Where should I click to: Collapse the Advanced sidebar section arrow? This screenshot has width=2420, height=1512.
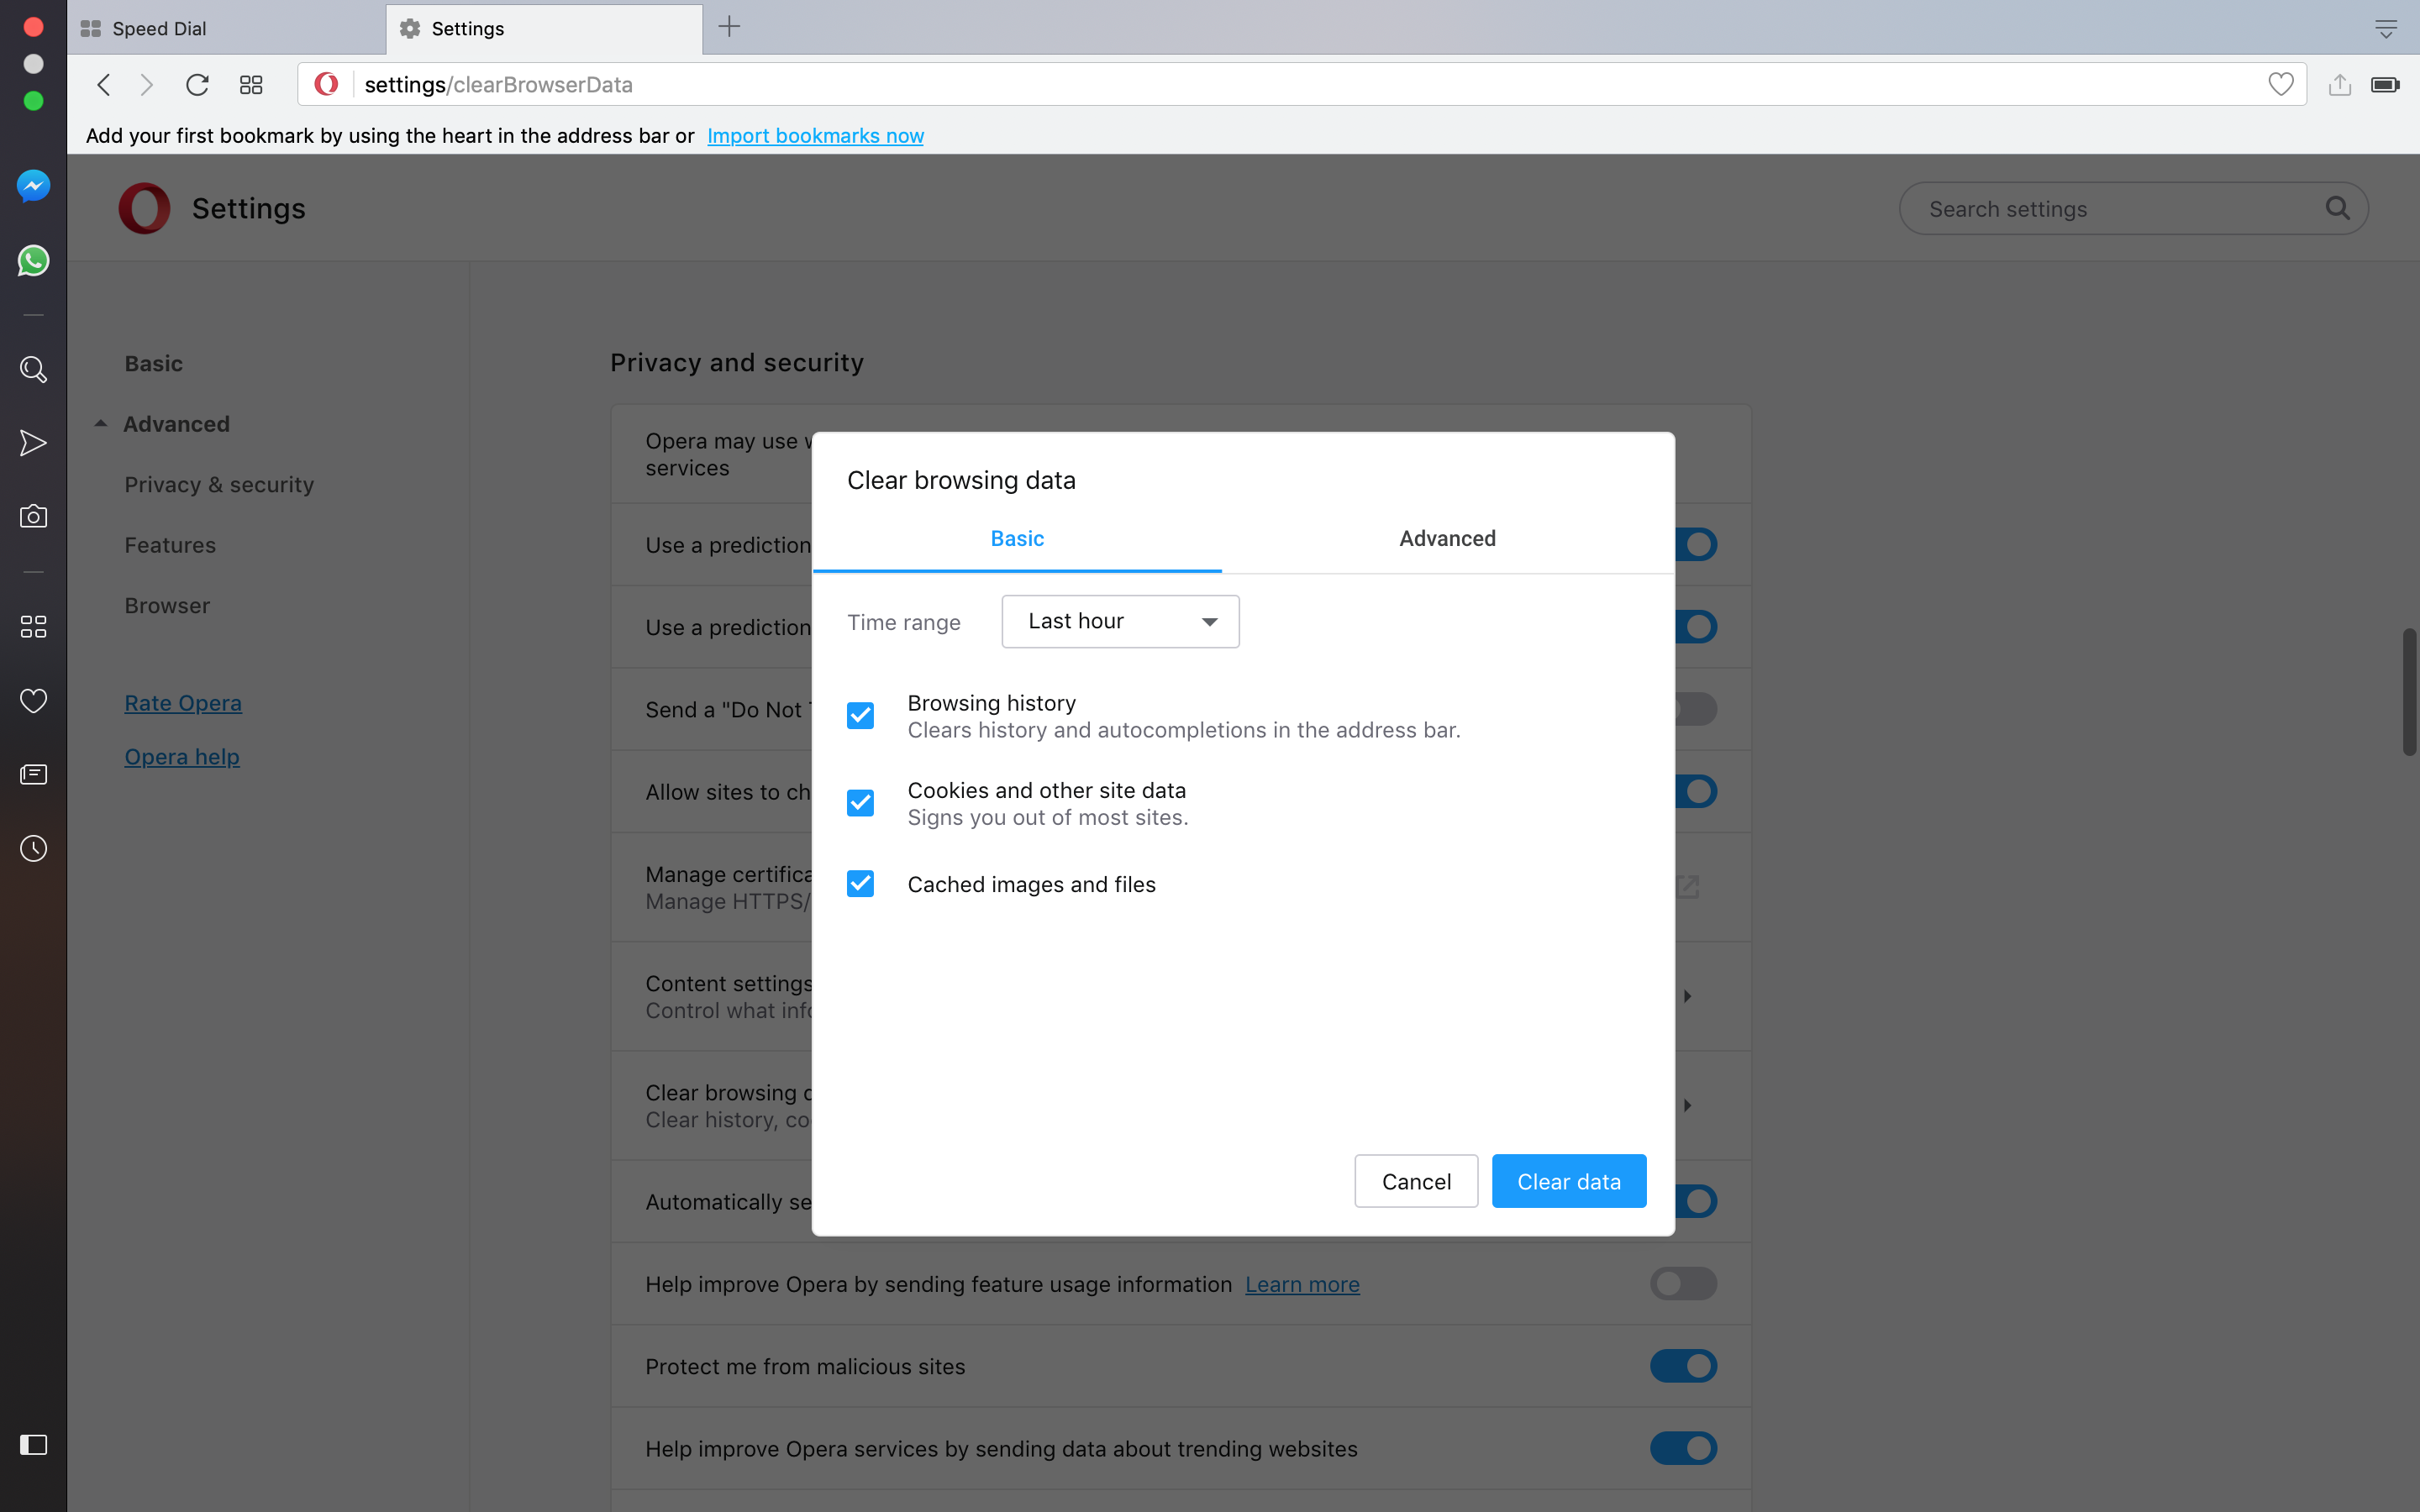(x=101, y=424)
